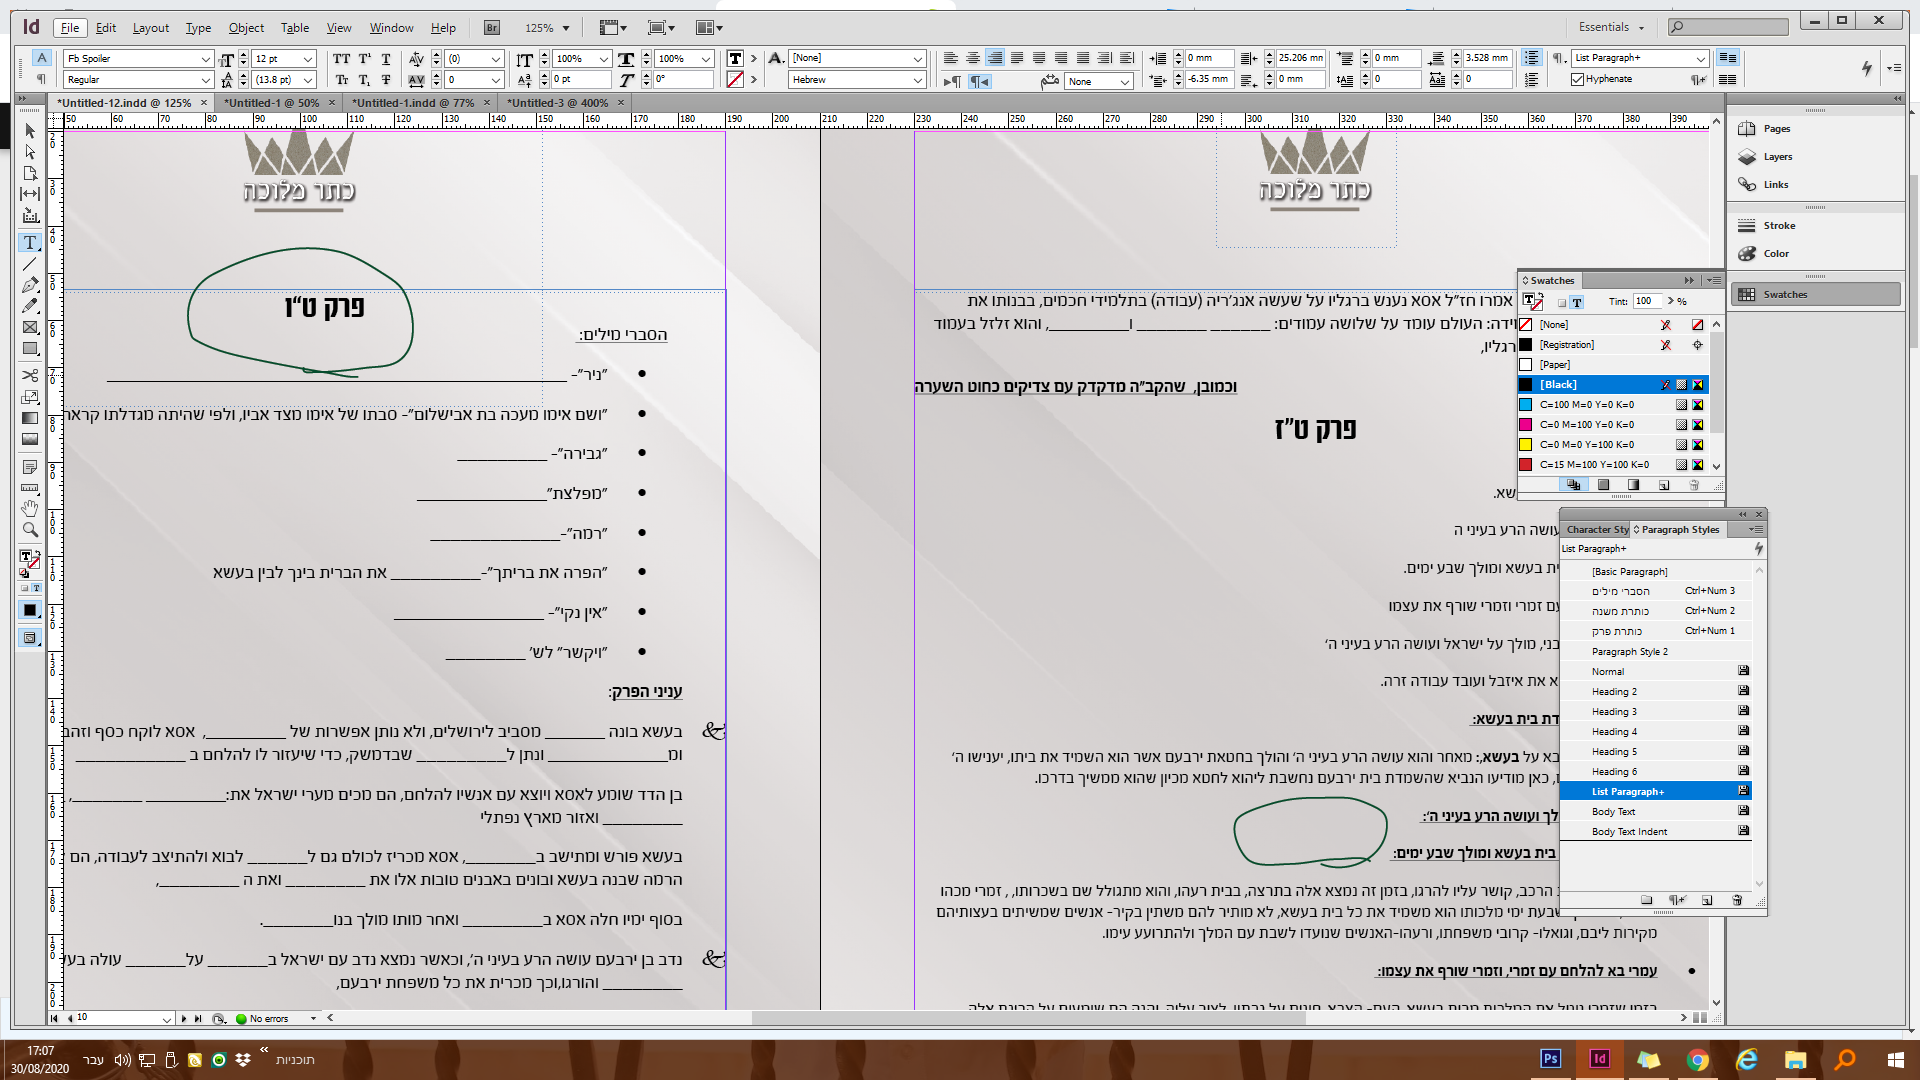Viewport: 1920px width, 1080px height.
Task: Open the Pages panel
Action: click(x=1776, y=129)
